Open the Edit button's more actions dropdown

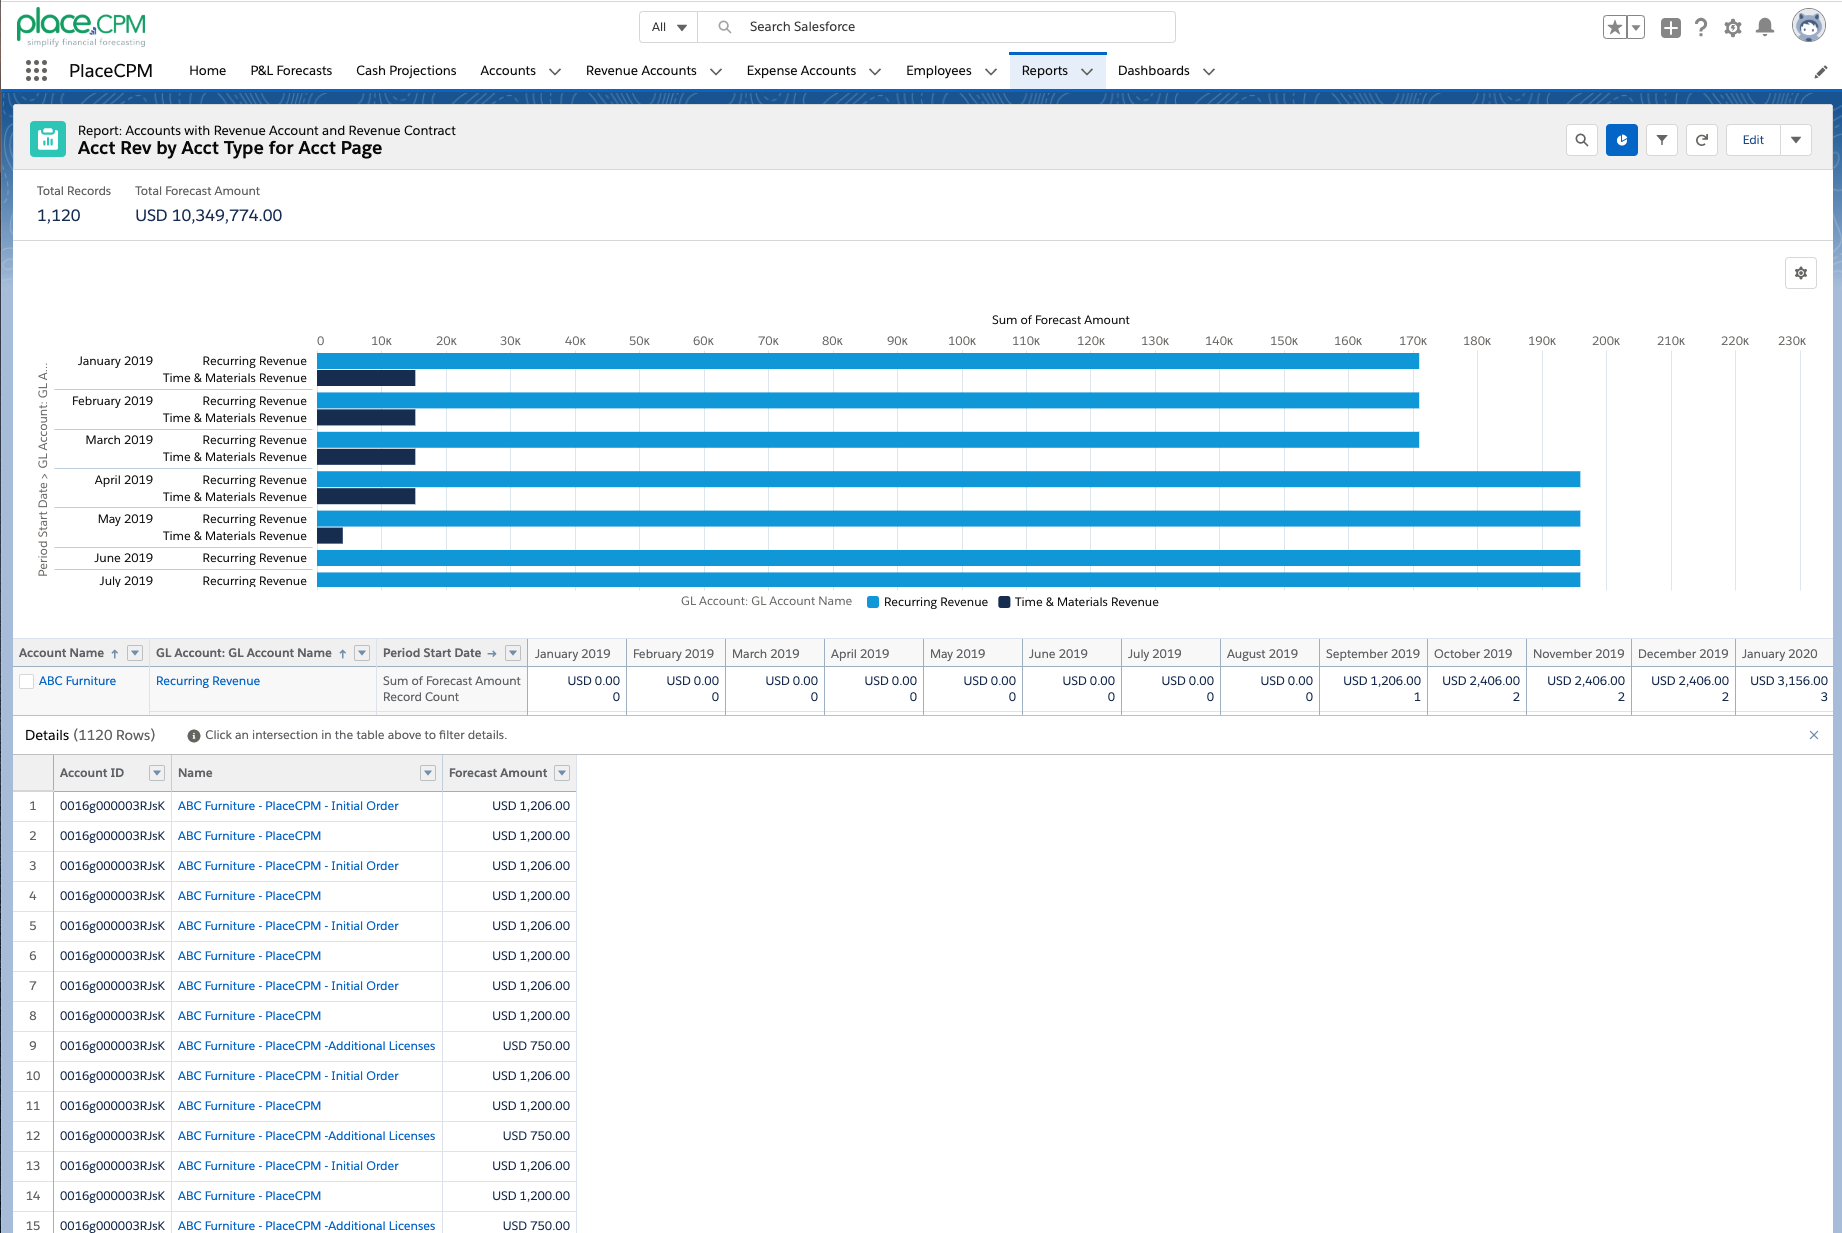[x=1796, y=140]
